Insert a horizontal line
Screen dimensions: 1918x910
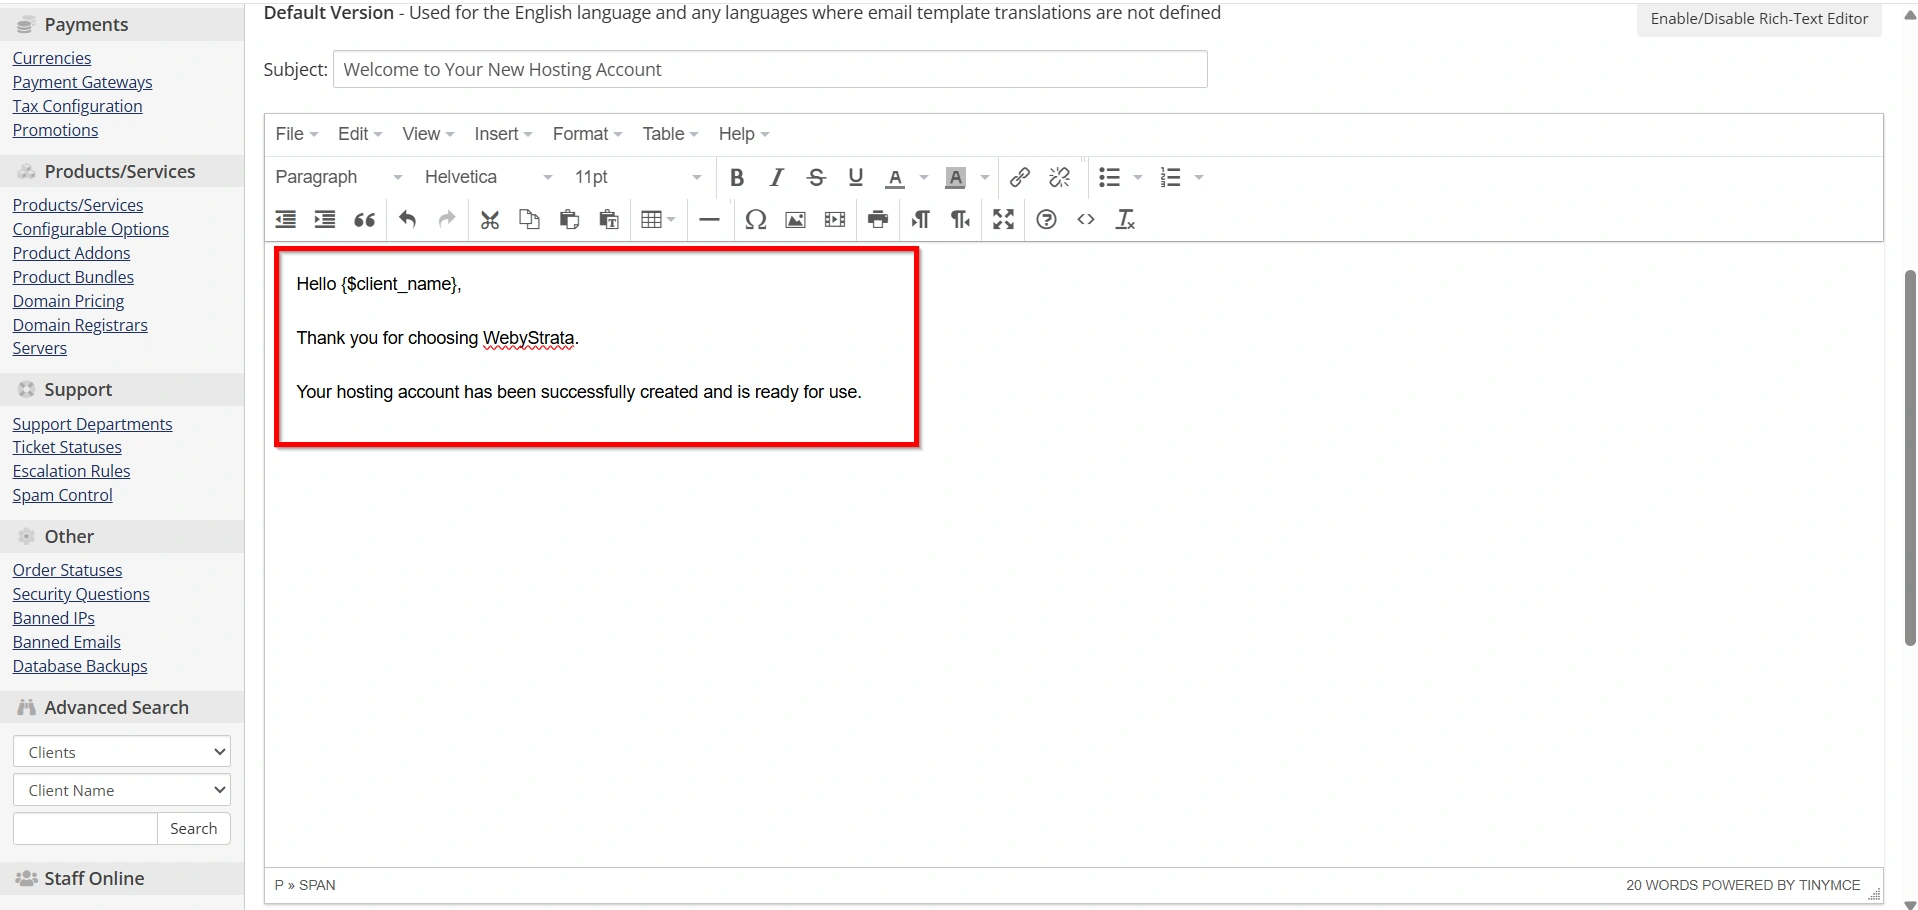click(709, 220)
